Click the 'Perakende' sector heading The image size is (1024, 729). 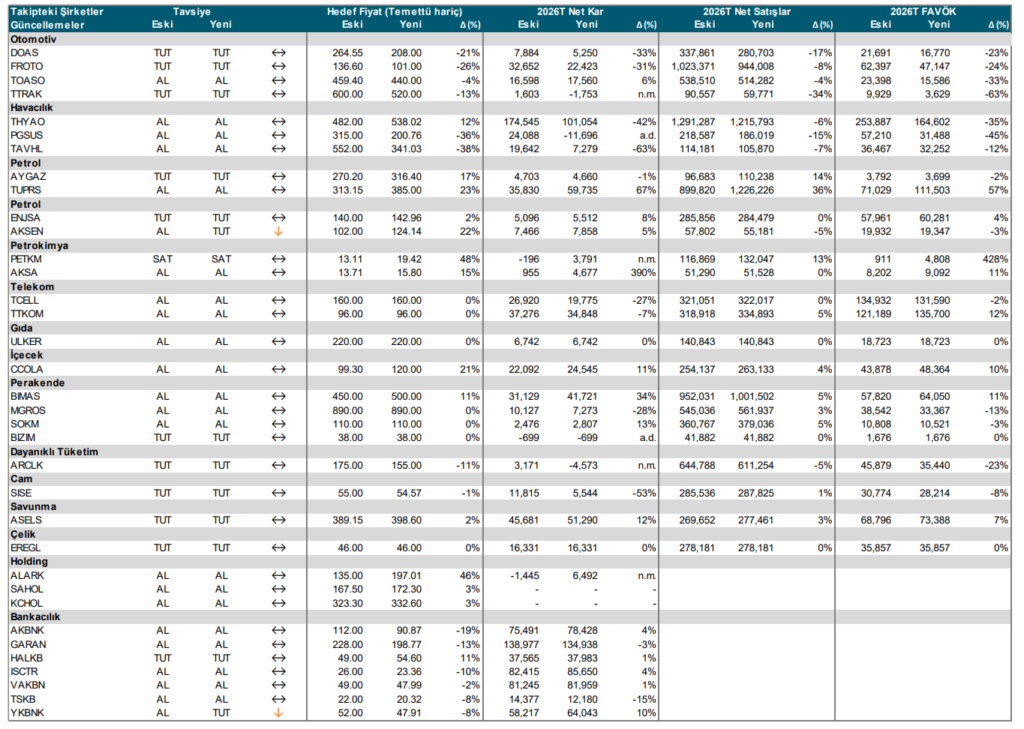tap(37, 383)
